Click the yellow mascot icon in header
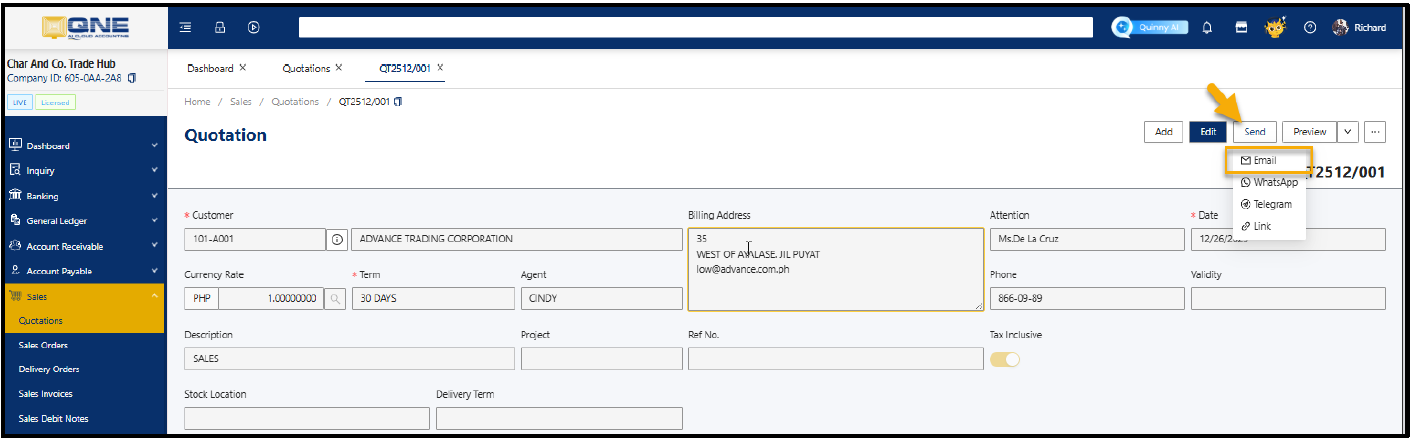 pyautogui.click(x=1274, y=26)
